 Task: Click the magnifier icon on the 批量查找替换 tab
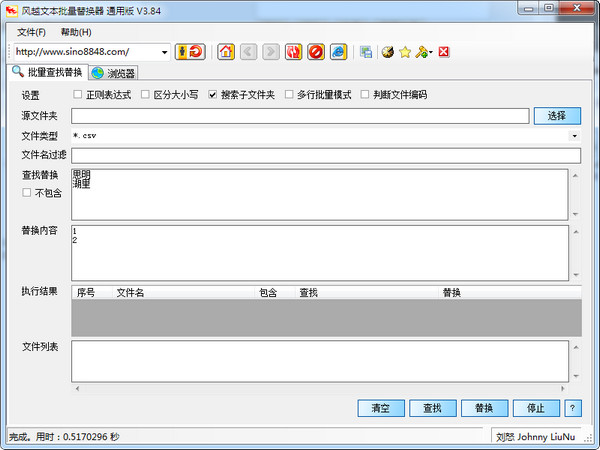pos(18,71)
